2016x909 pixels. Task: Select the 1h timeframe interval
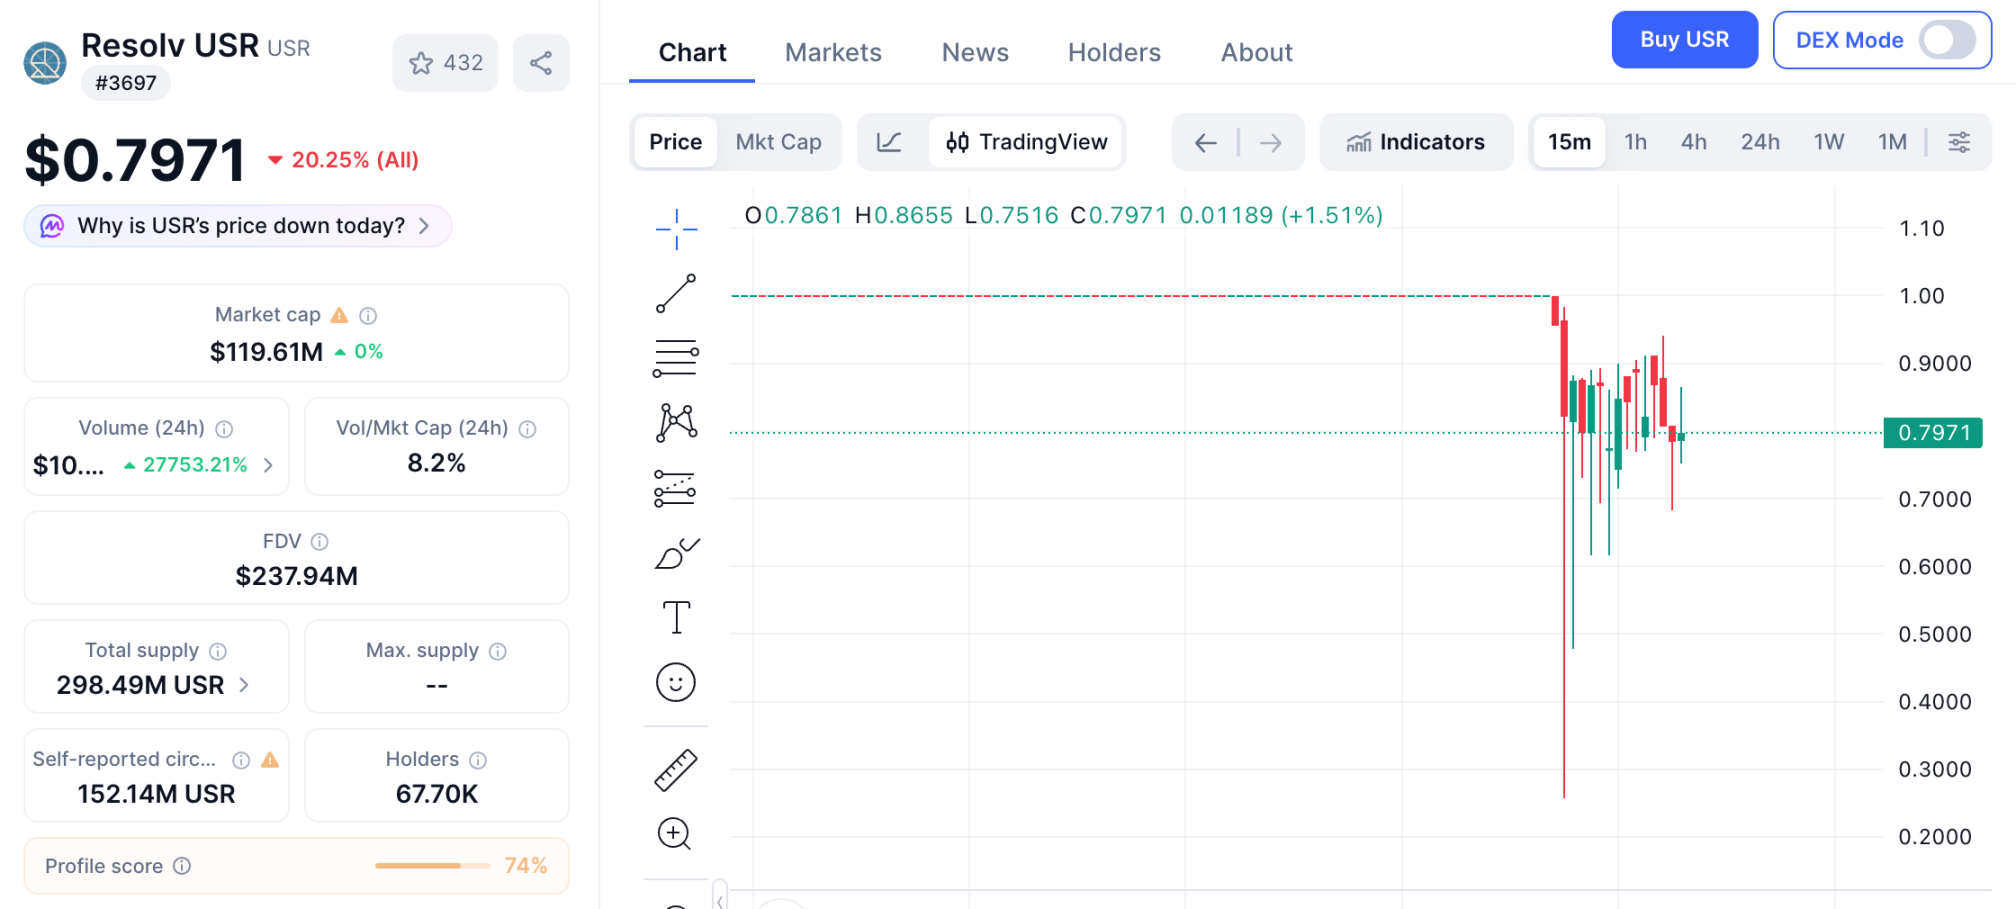(x=1635, y=142)
